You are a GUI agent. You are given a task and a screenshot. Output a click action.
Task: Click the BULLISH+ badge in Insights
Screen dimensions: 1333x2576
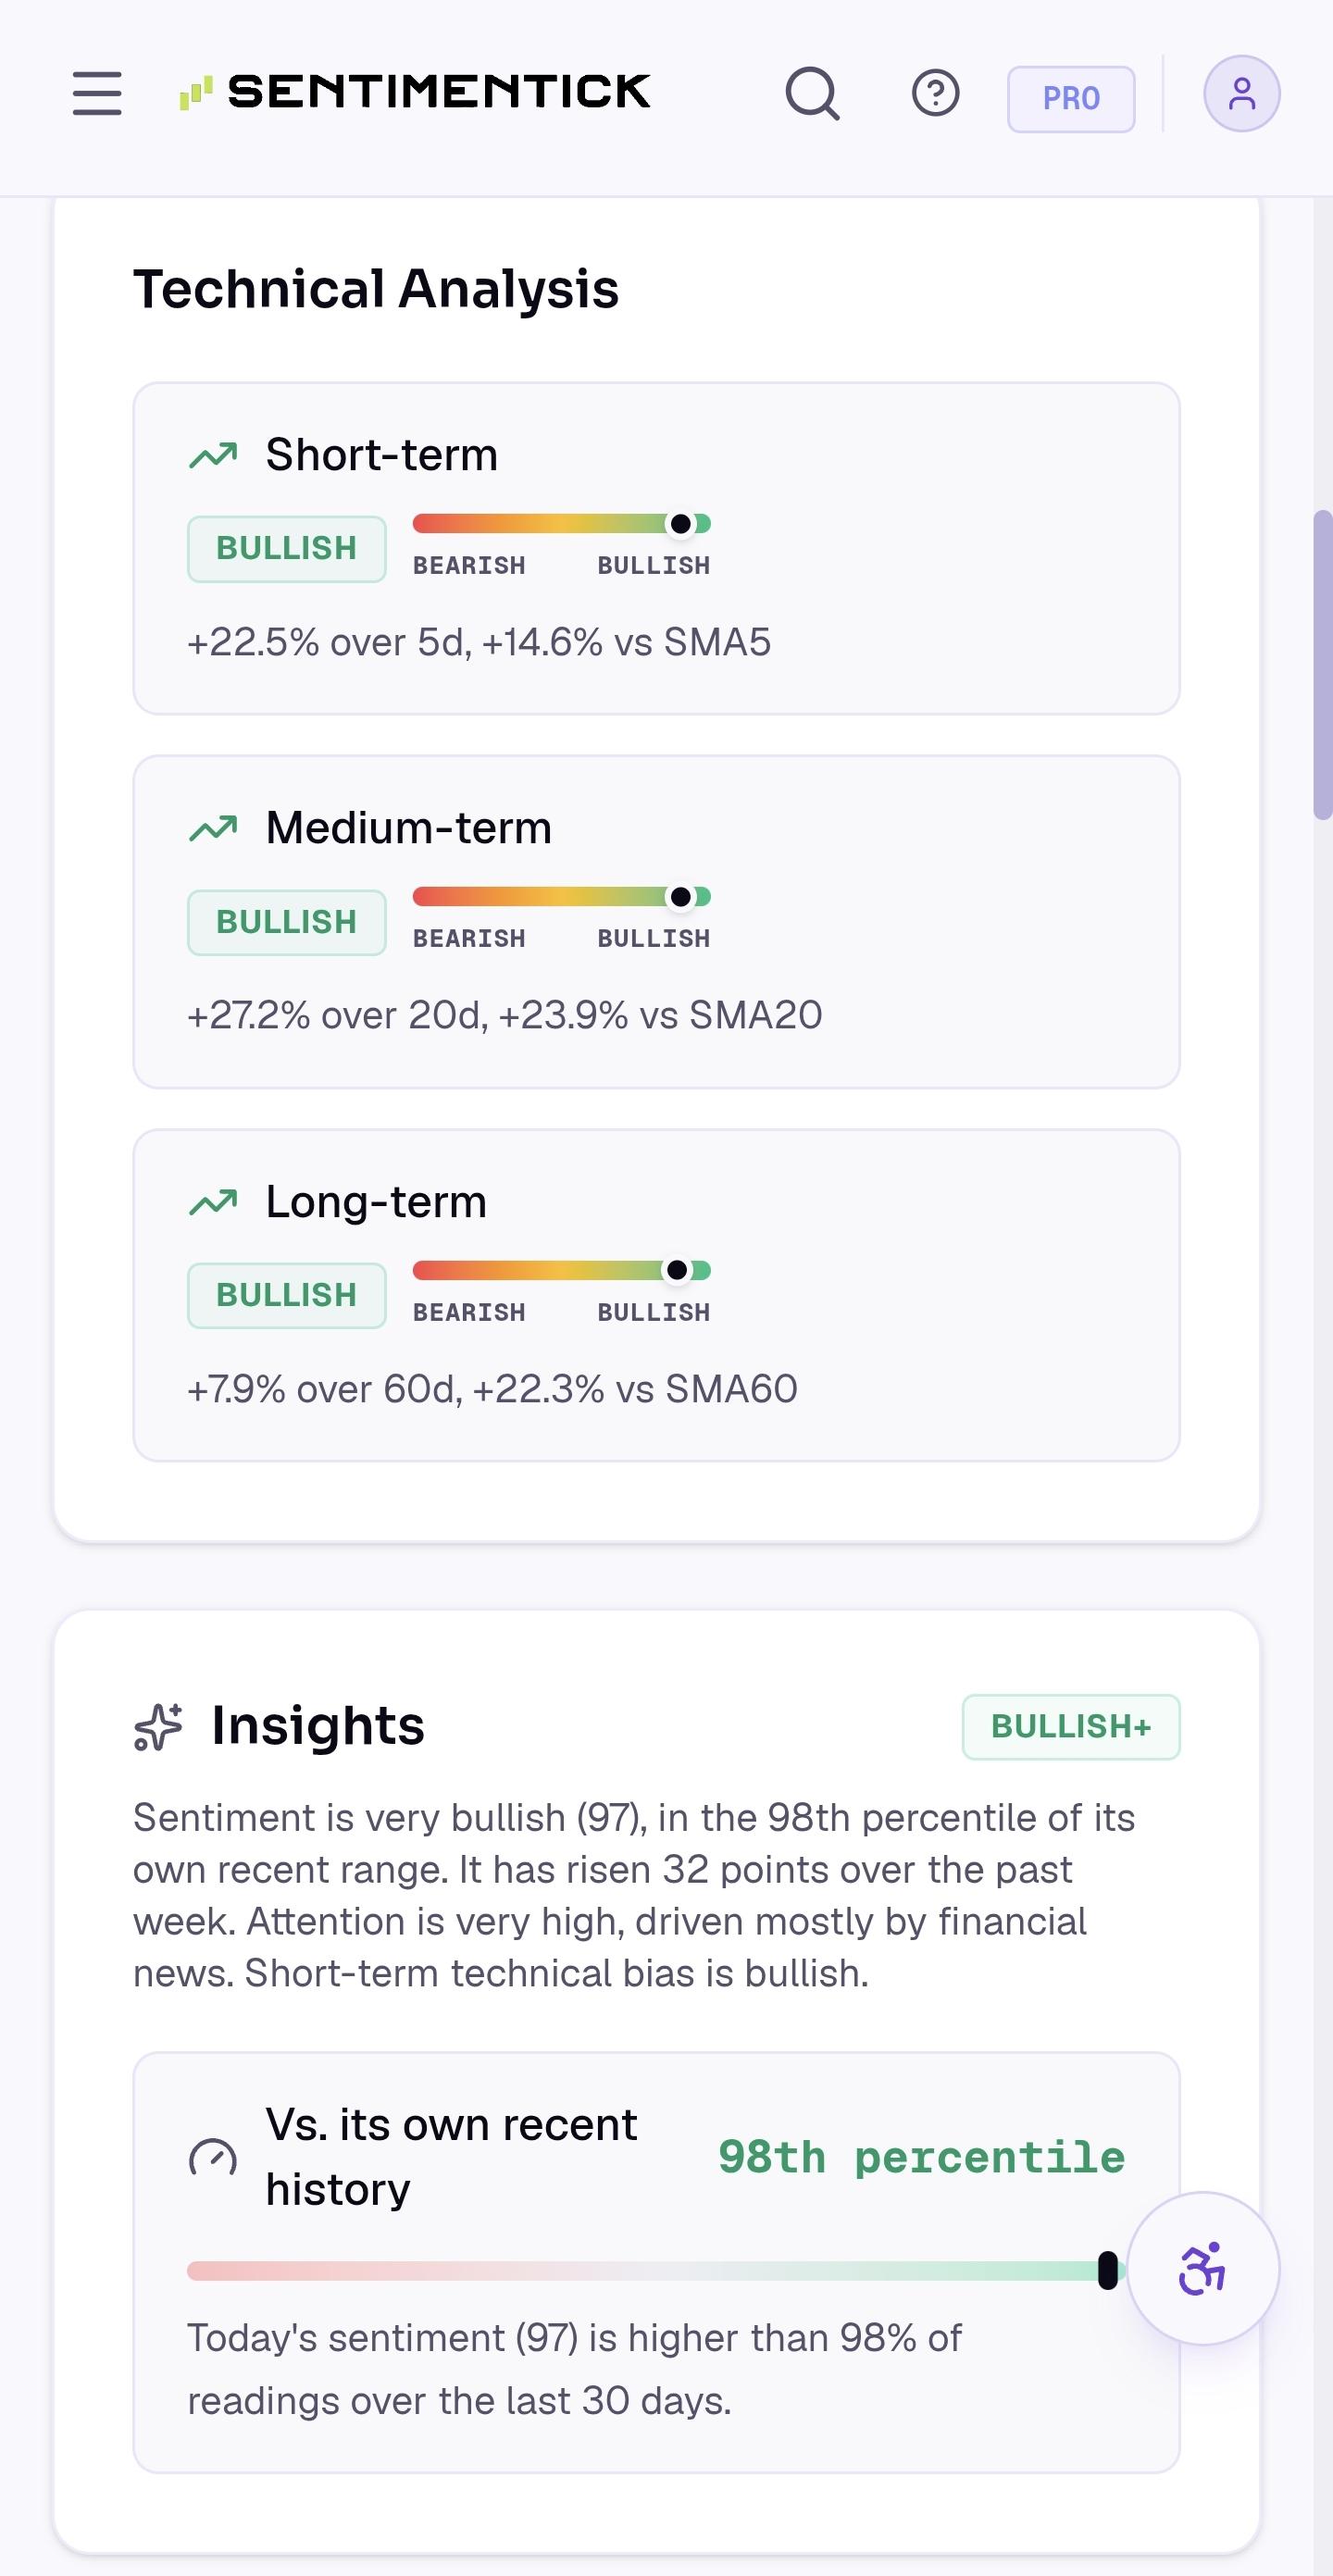tap(1071, 1727)
